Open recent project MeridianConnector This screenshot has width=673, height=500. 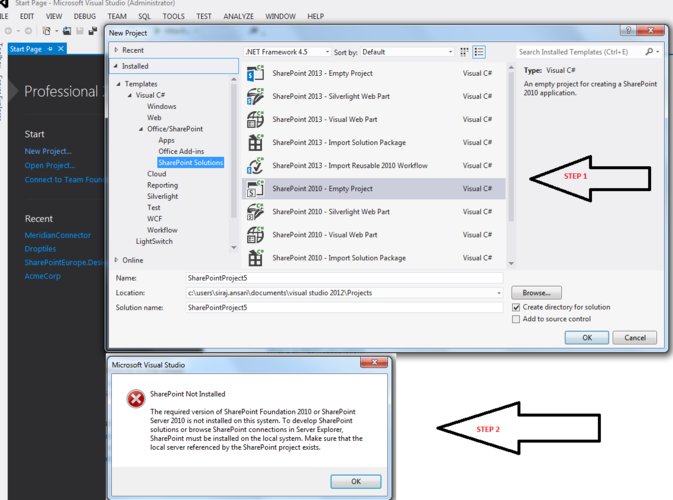pos(58,235)
